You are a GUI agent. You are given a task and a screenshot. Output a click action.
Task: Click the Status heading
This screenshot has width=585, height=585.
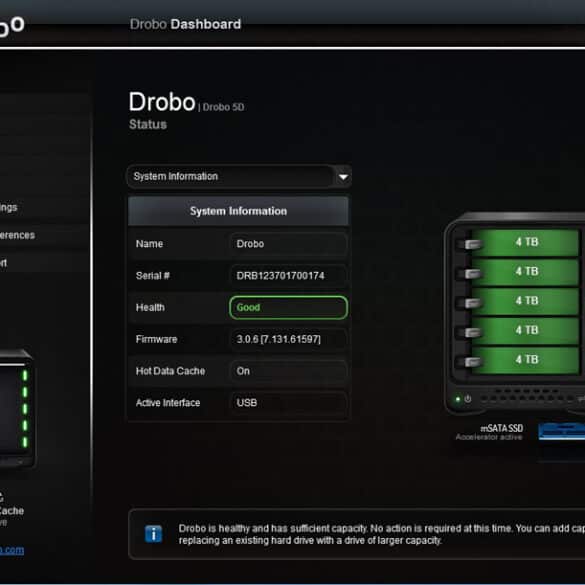(148, 124)
